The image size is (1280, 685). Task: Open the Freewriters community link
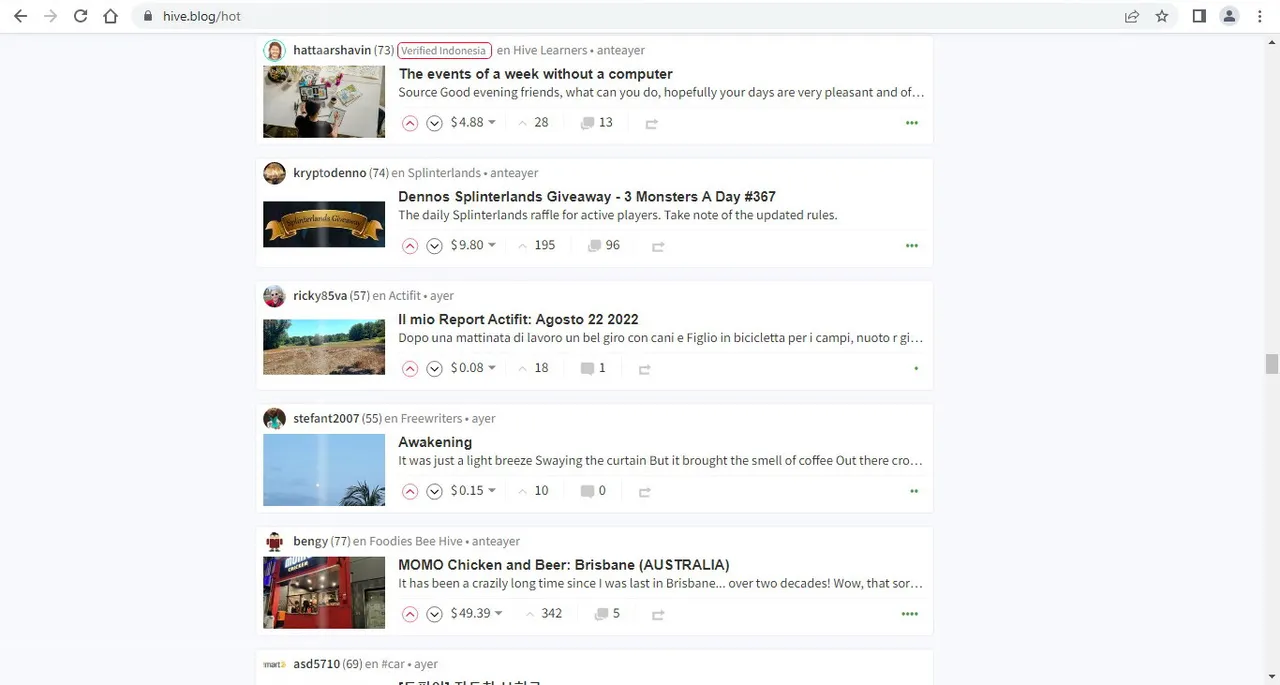pyautogui.click(x=432, y=418)
